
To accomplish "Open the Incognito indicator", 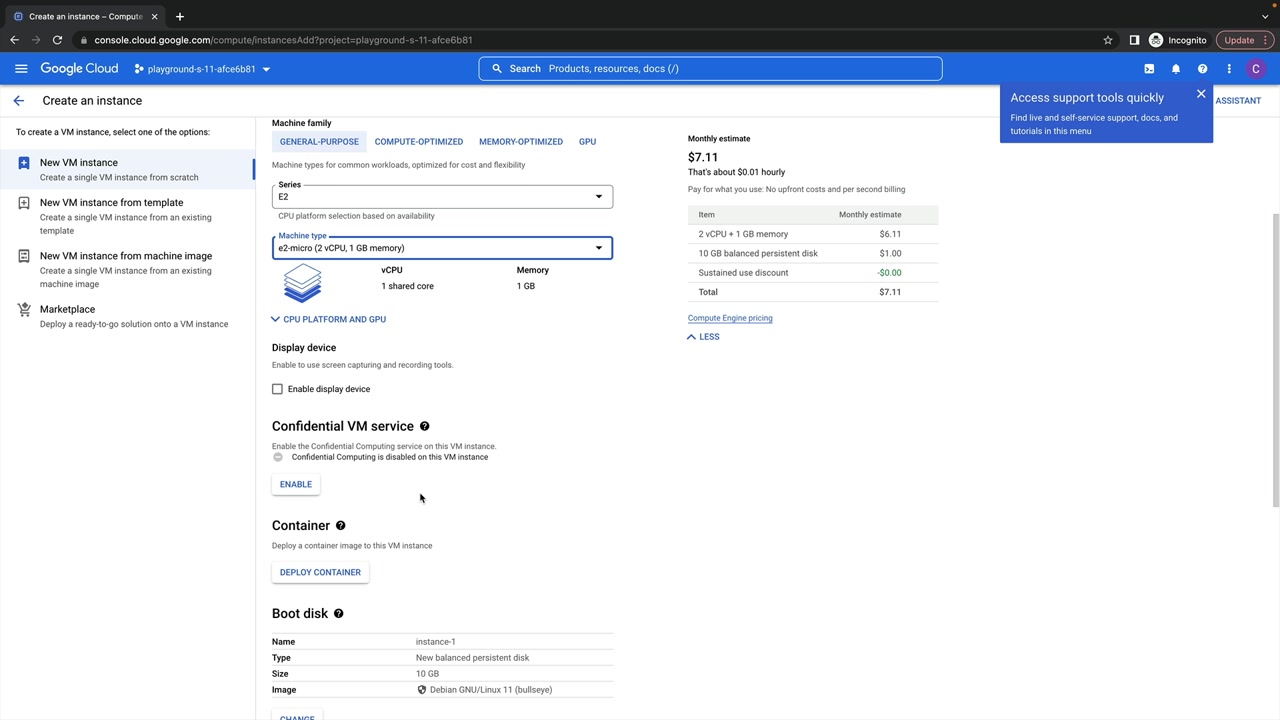I will [x=1178, y=40].
